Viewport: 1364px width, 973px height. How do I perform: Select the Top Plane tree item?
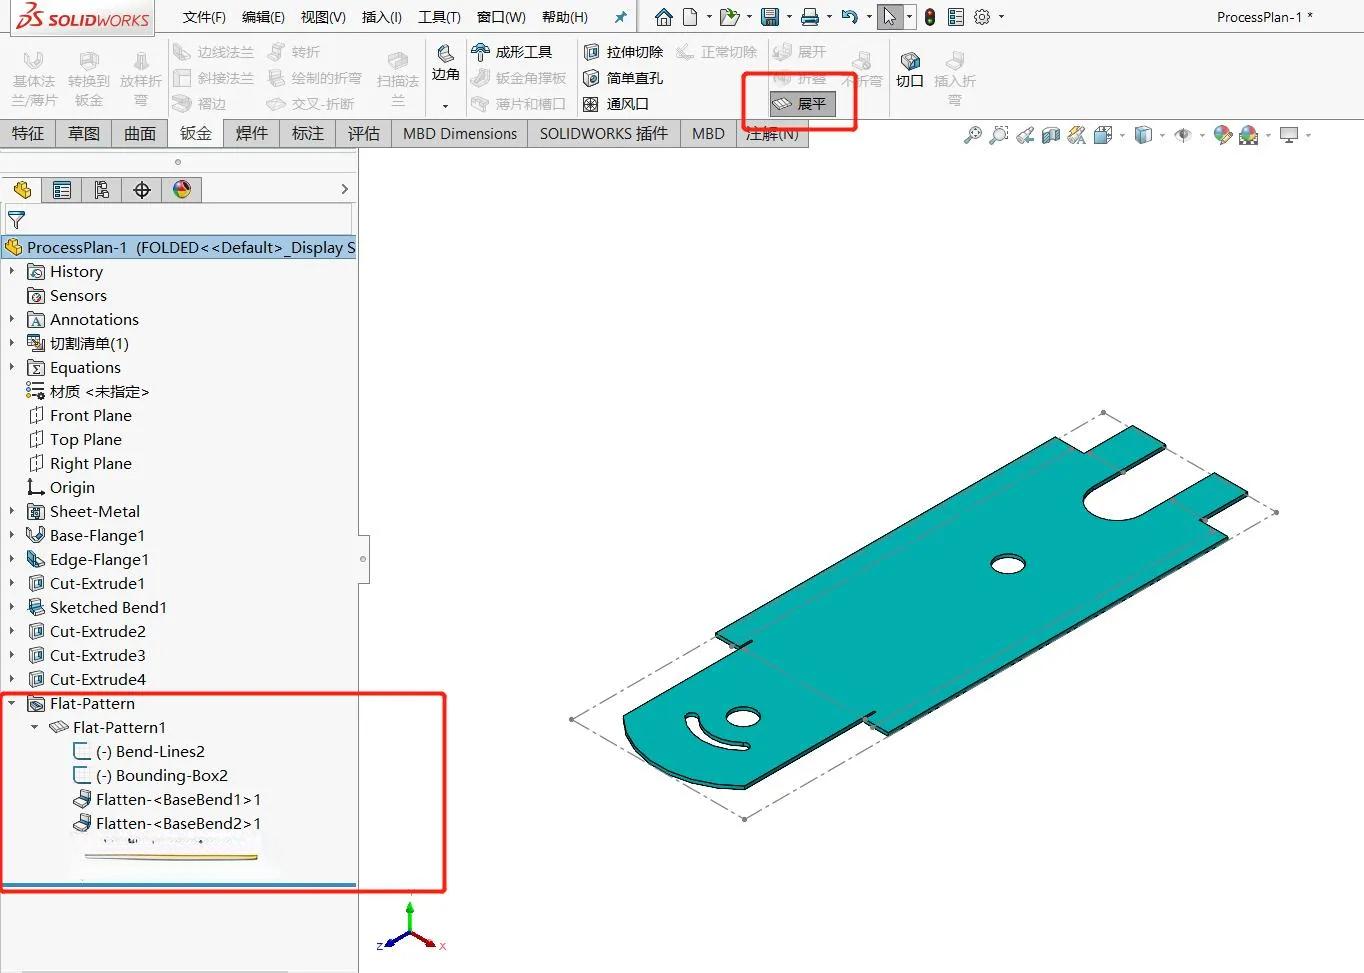pos(85,439)
